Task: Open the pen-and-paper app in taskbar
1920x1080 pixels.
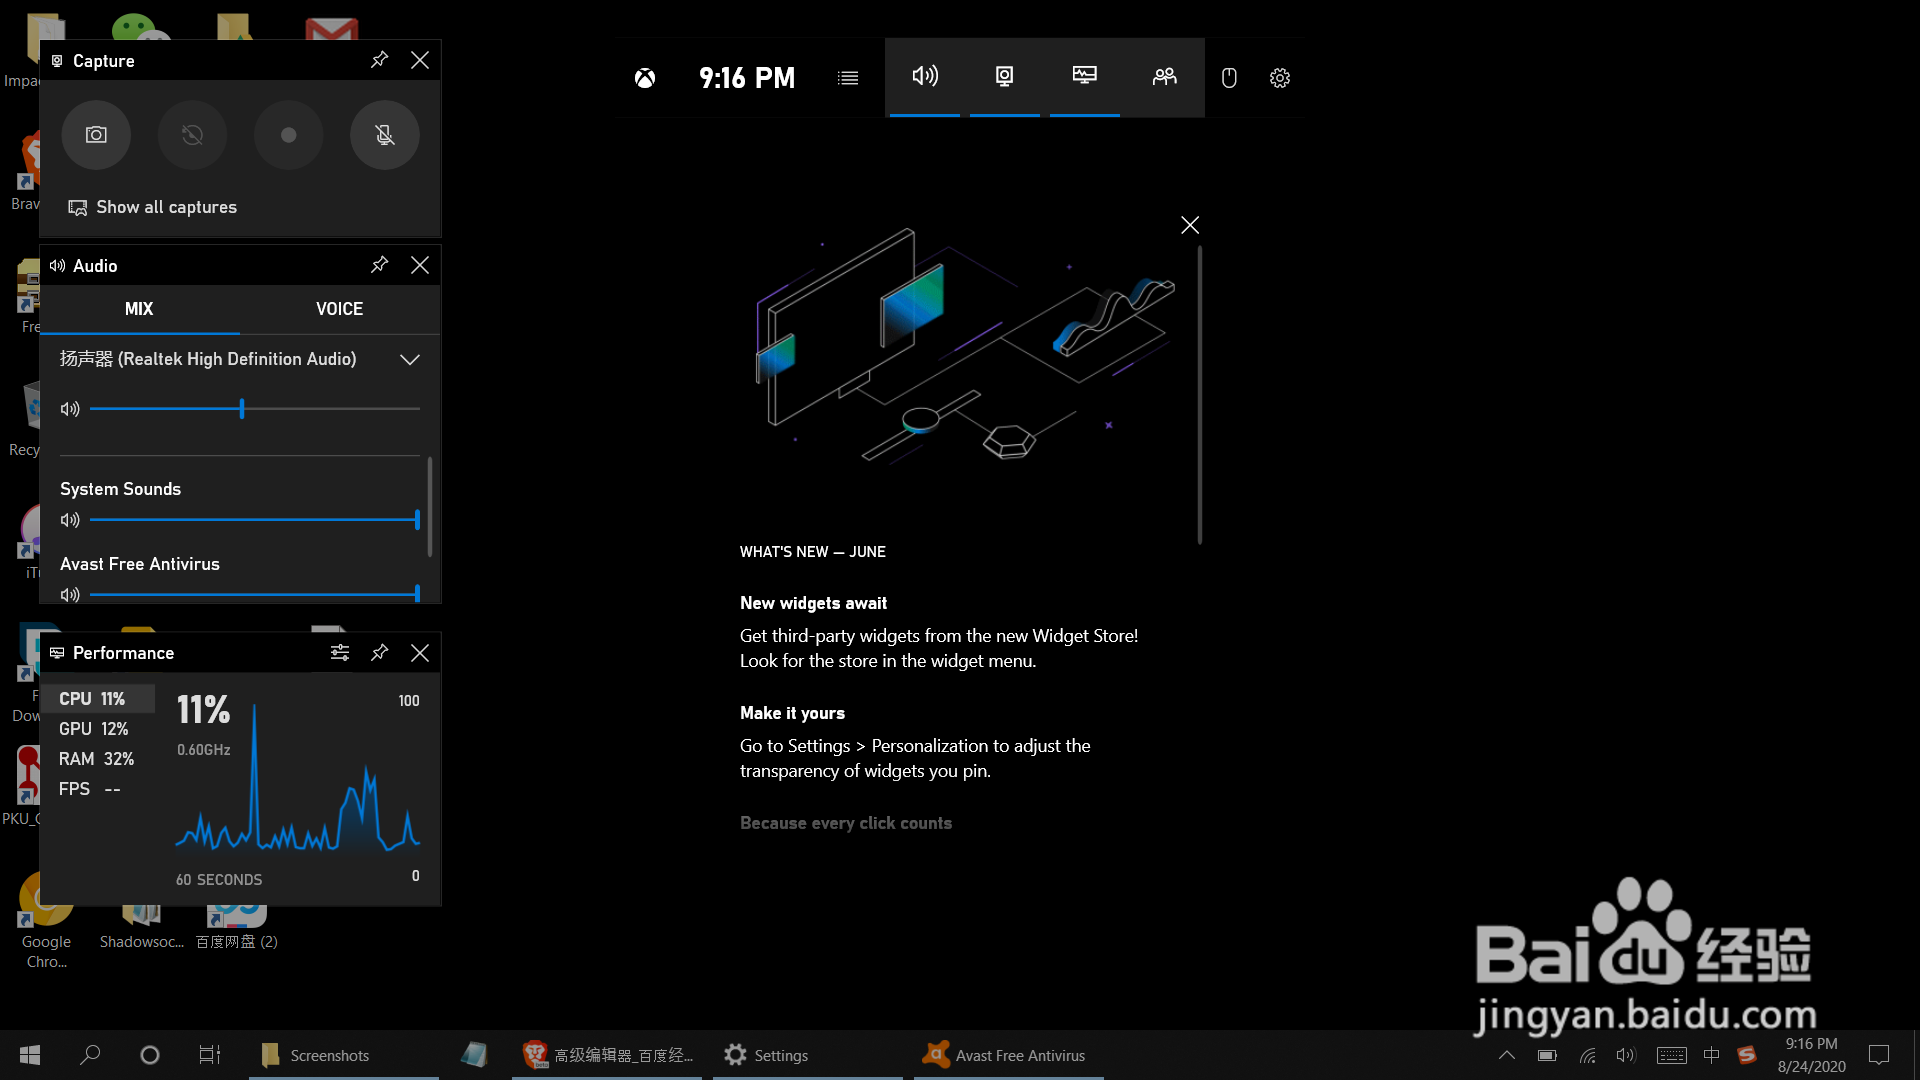Action: 474,1055
